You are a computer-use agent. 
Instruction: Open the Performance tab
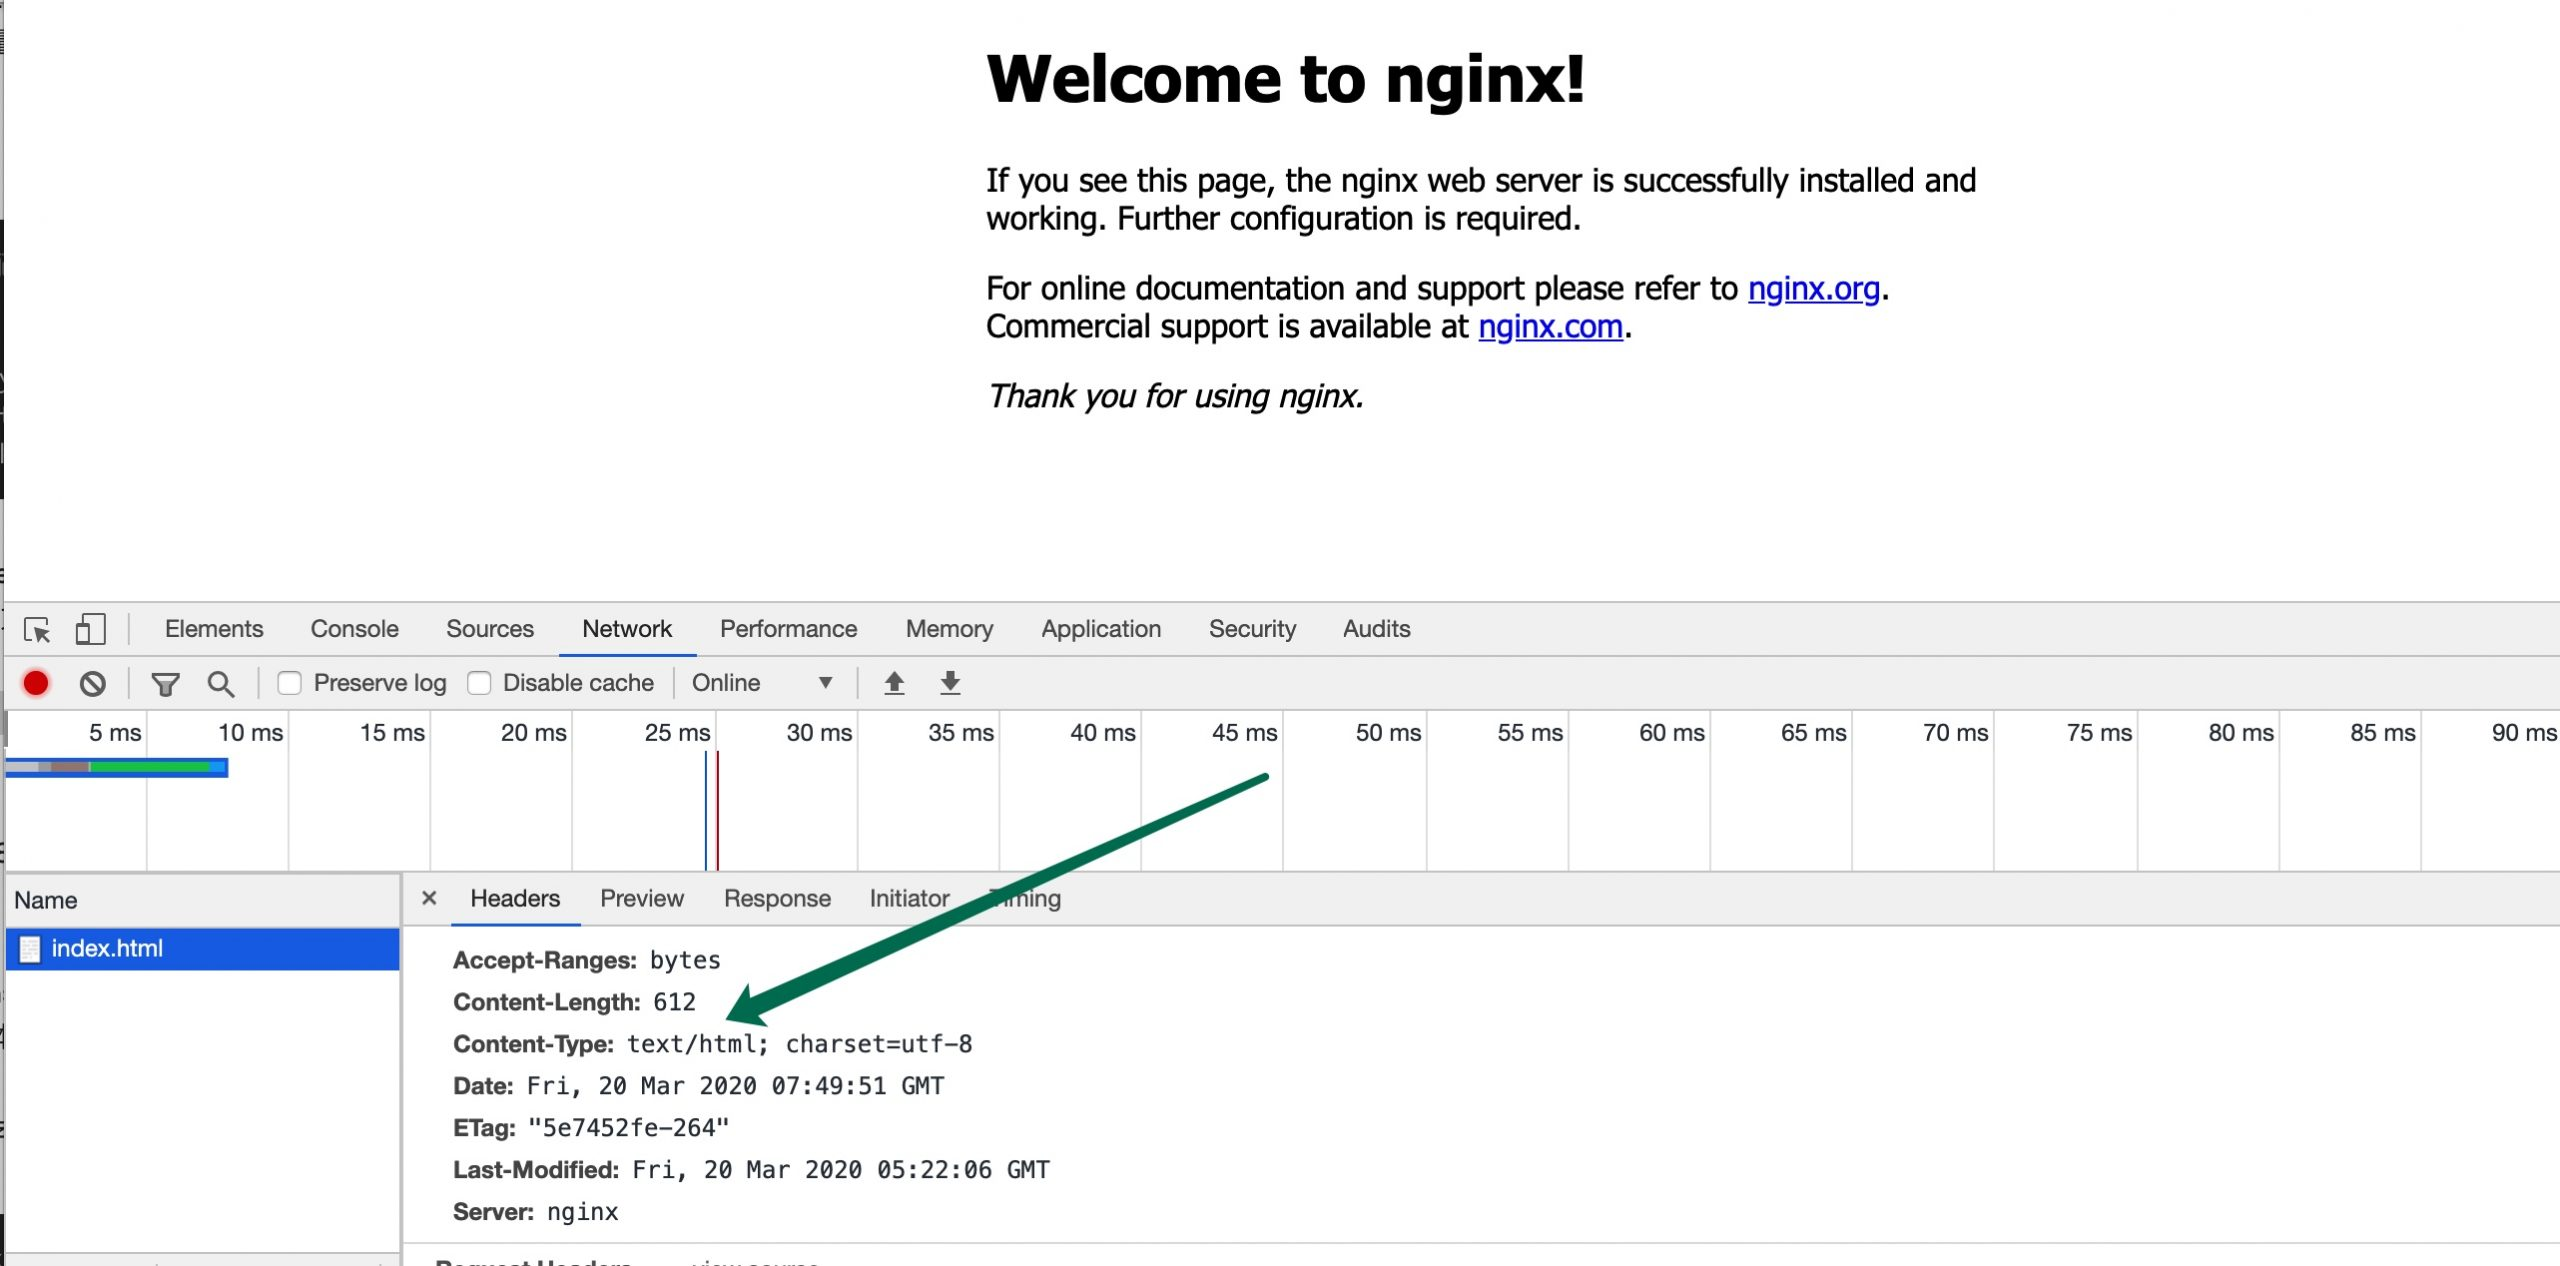789,629
